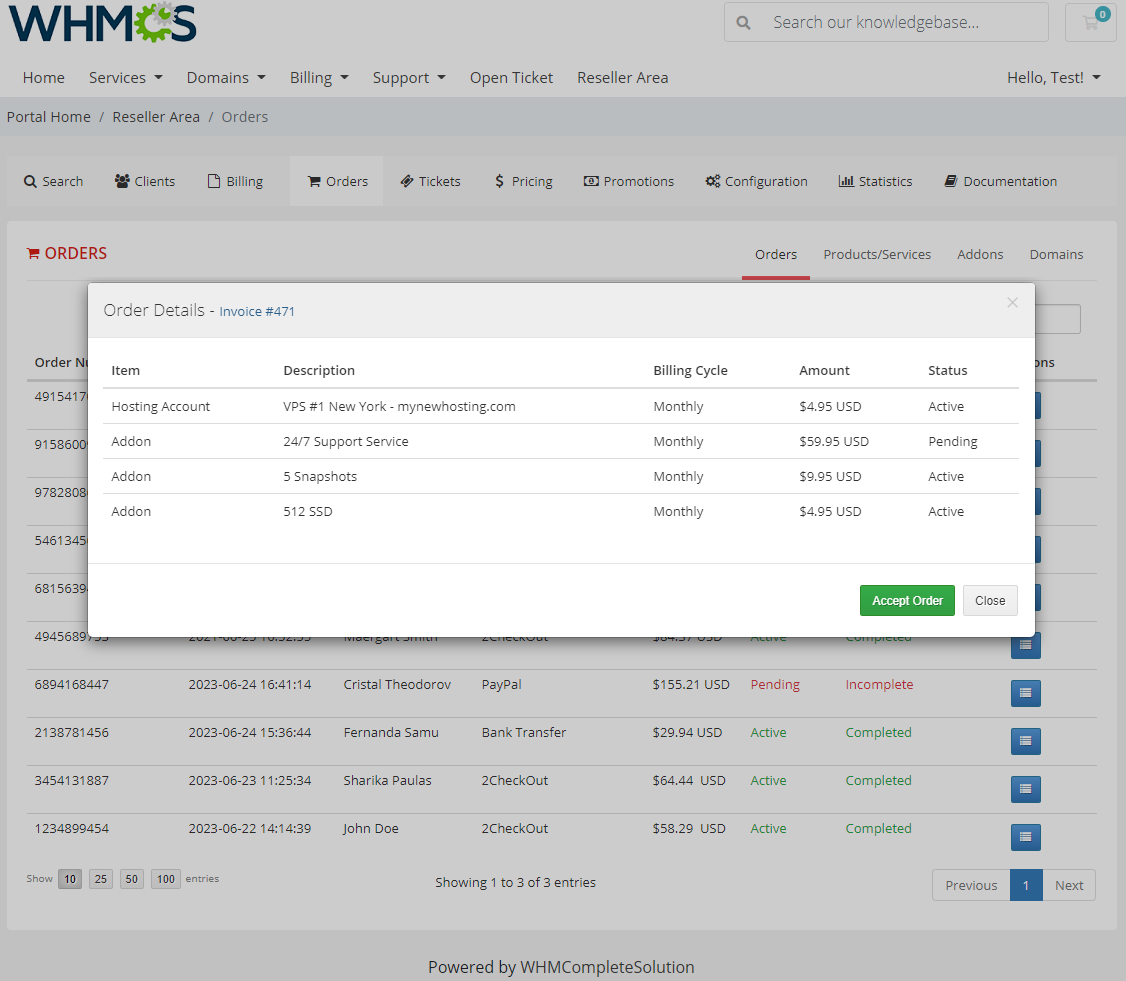Screen dimensions: 1126x981
Task: Open Invoice #471 from the modal header
Action: point(257,311)
